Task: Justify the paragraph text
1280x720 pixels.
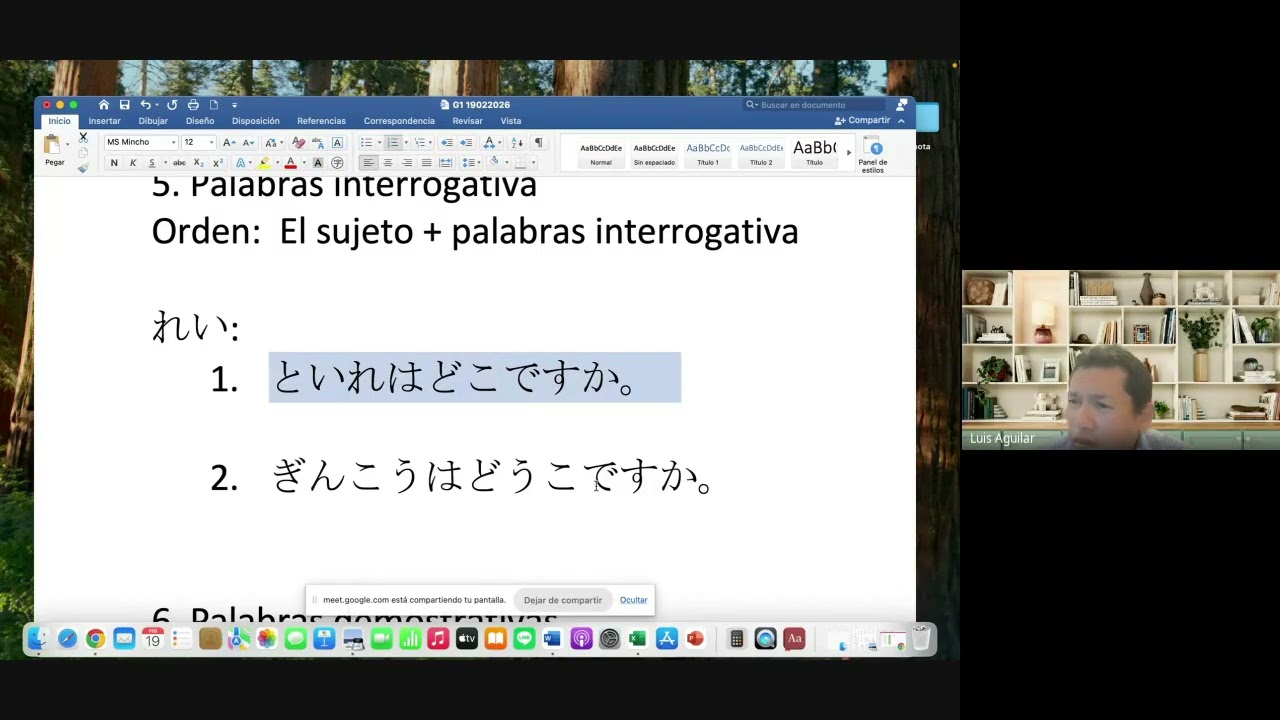Action: [426, 163]
